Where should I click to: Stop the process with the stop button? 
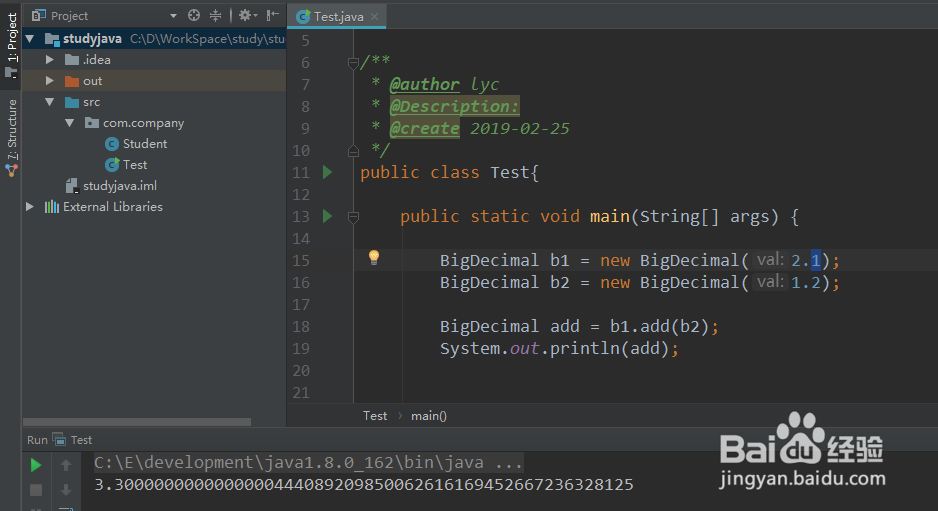[36, 490]
